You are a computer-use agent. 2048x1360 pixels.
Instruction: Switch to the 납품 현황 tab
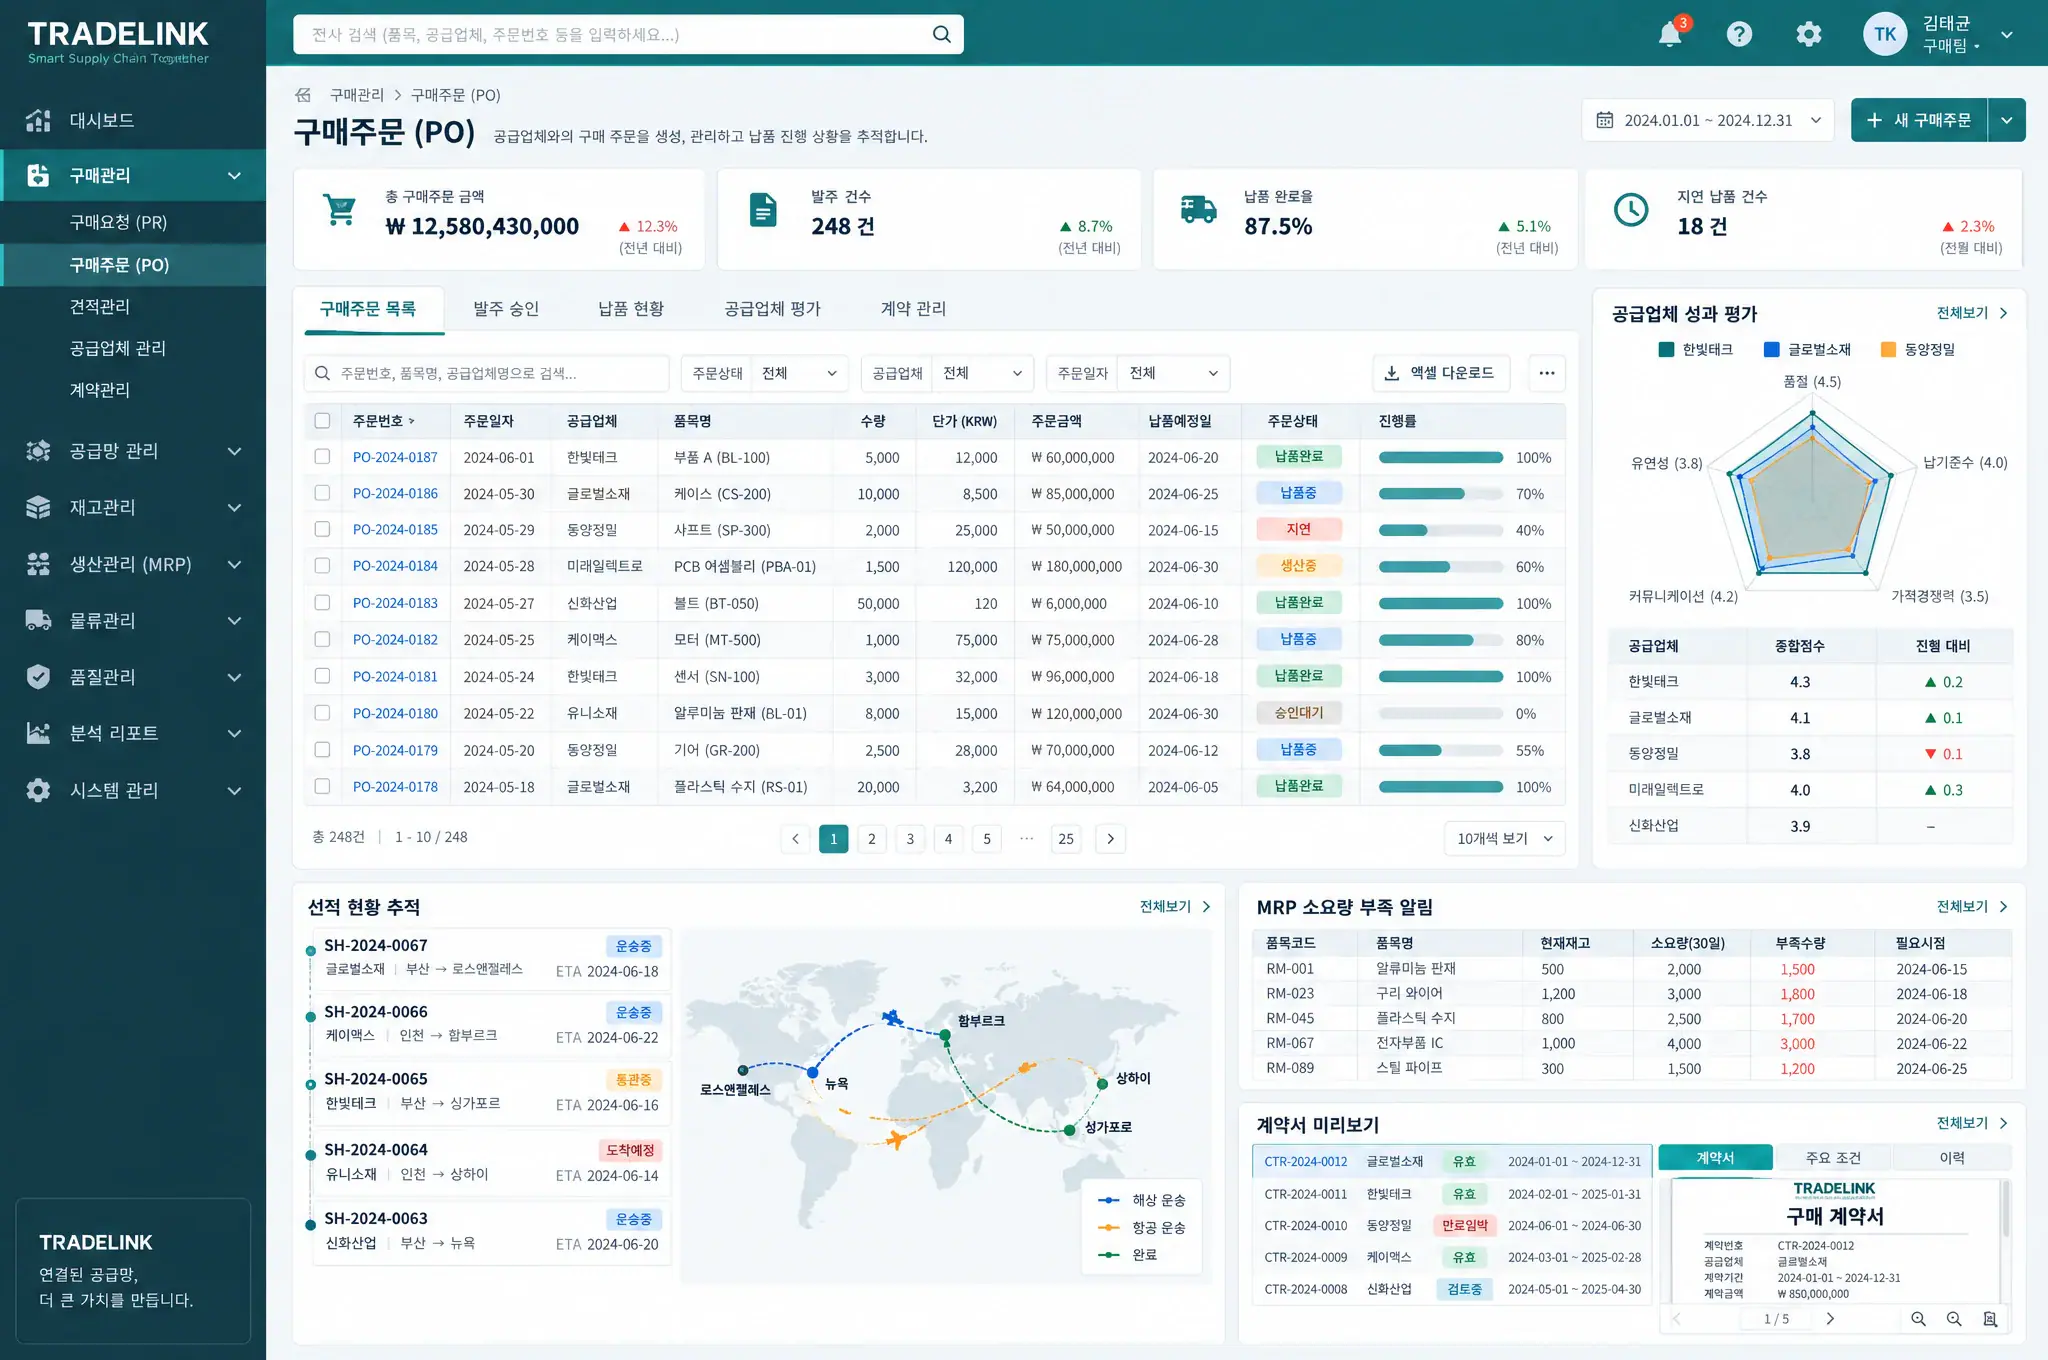tap(631, 309)
